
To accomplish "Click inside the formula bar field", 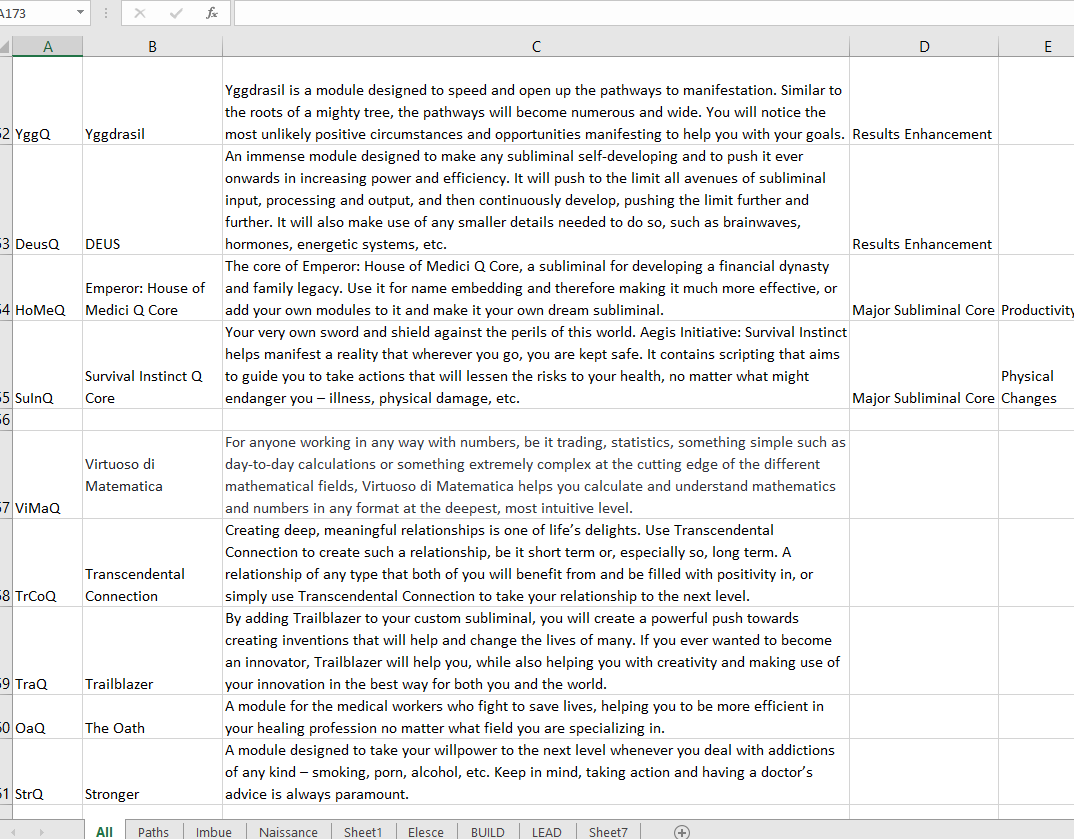I will pyautogui.click(x=654, y=13).
